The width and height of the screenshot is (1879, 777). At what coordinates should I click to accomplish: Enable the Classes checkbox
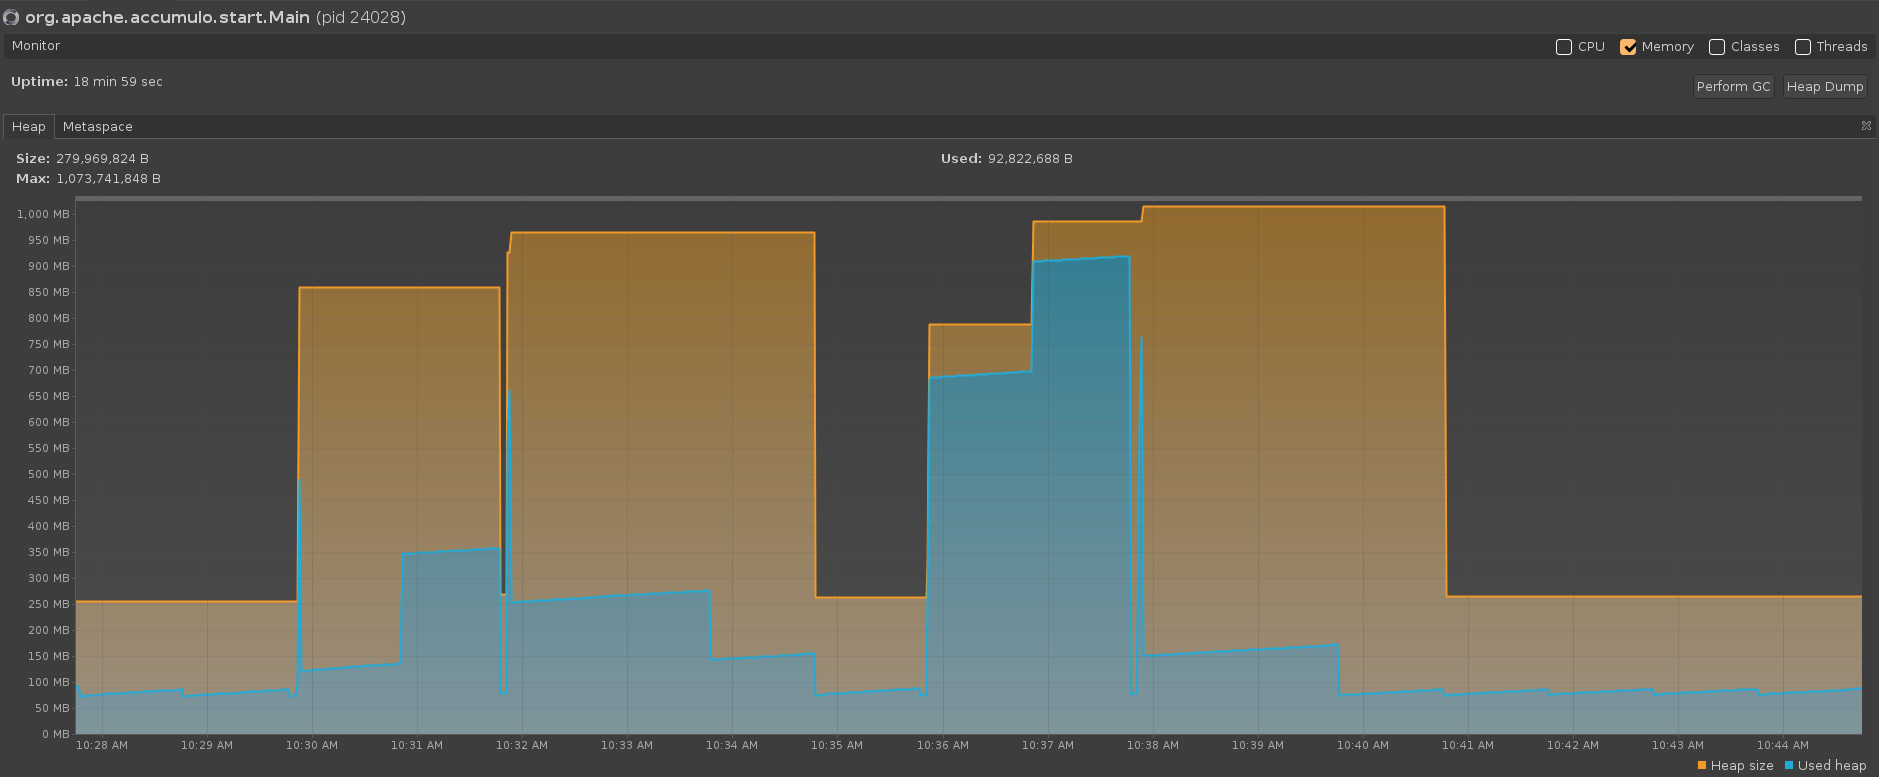click(1717, 47)
